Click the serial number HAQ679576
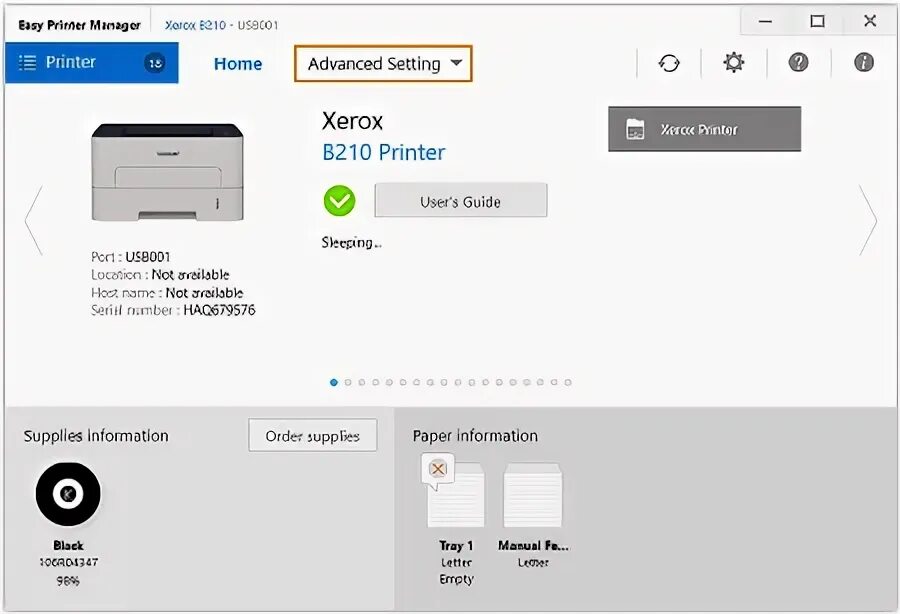Viewport: 900px width, 614px height. click(219, 310)
